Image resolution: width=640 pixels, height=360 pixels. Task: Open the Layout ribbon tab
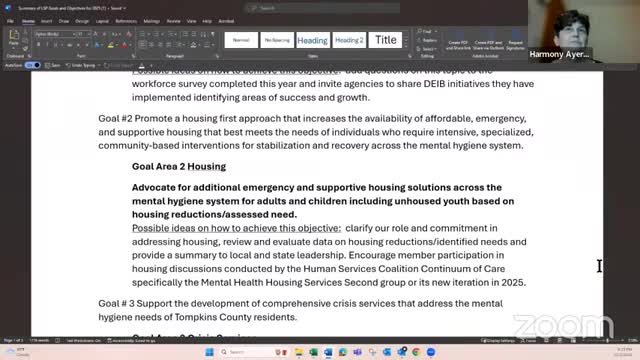pos(102,21)
